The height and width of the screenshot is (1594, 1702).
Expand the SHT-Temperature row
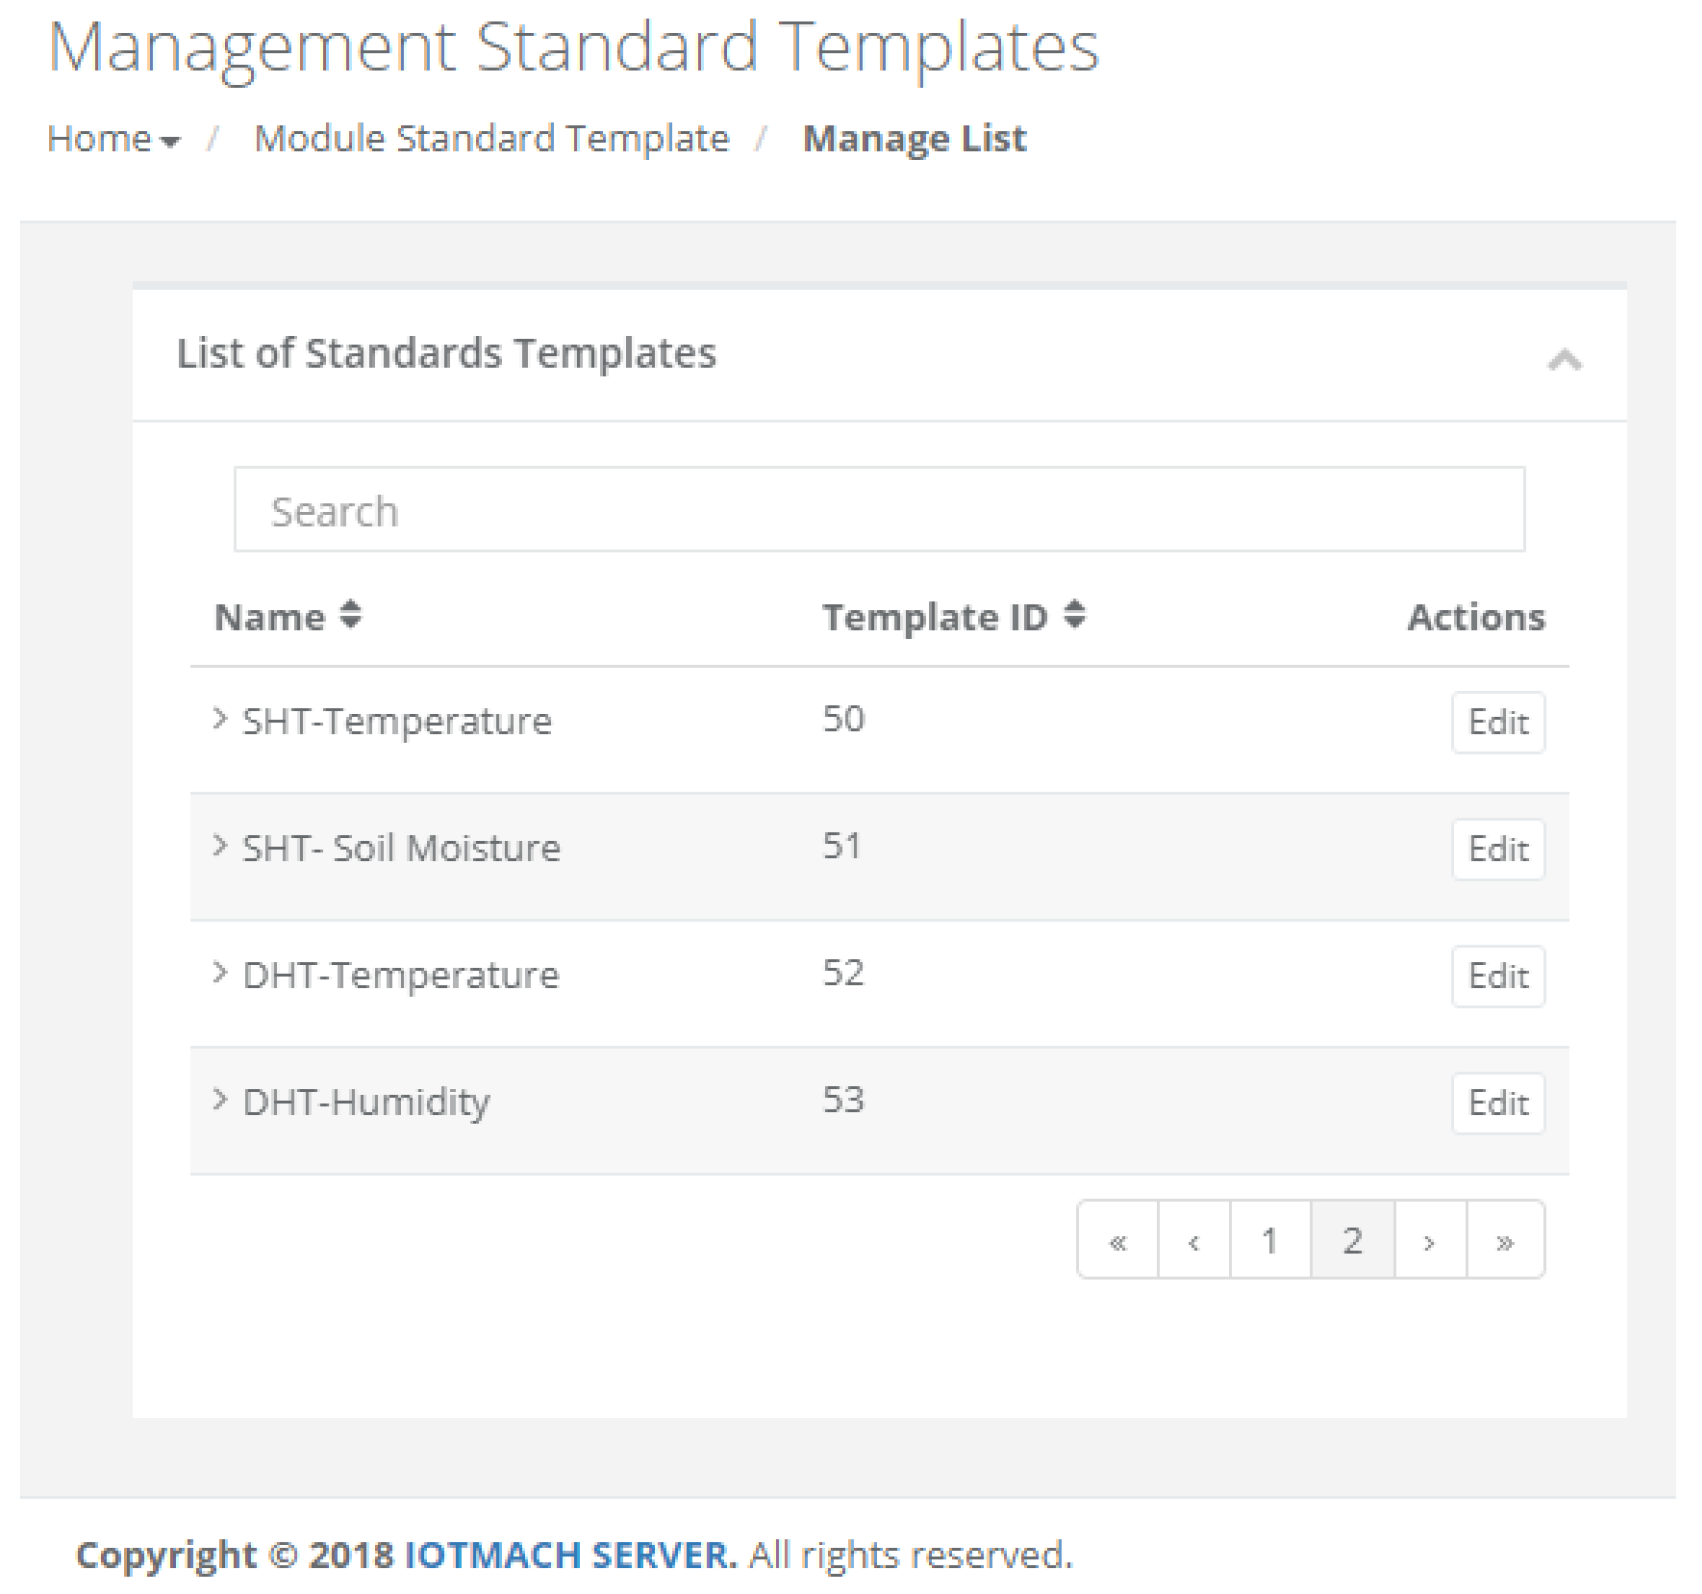pos(220,719)
